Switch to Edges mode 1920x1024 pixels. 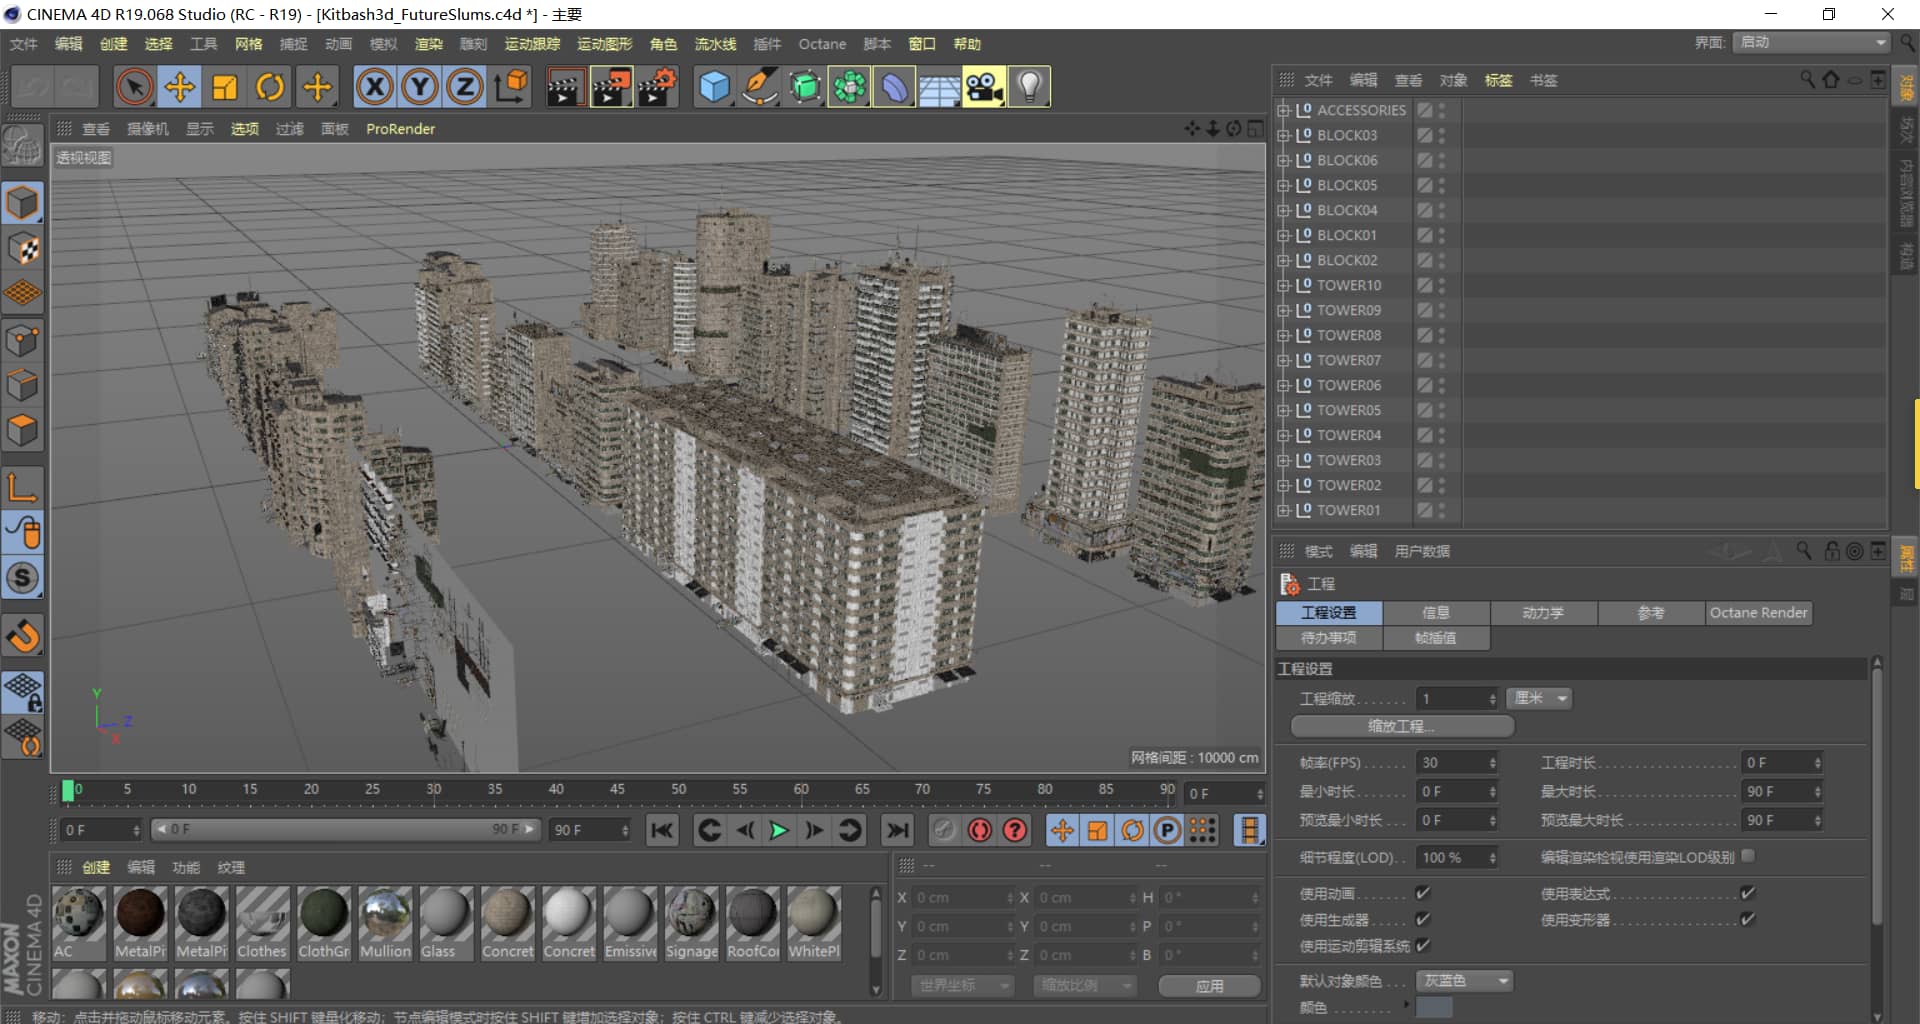tap(22, 386)
